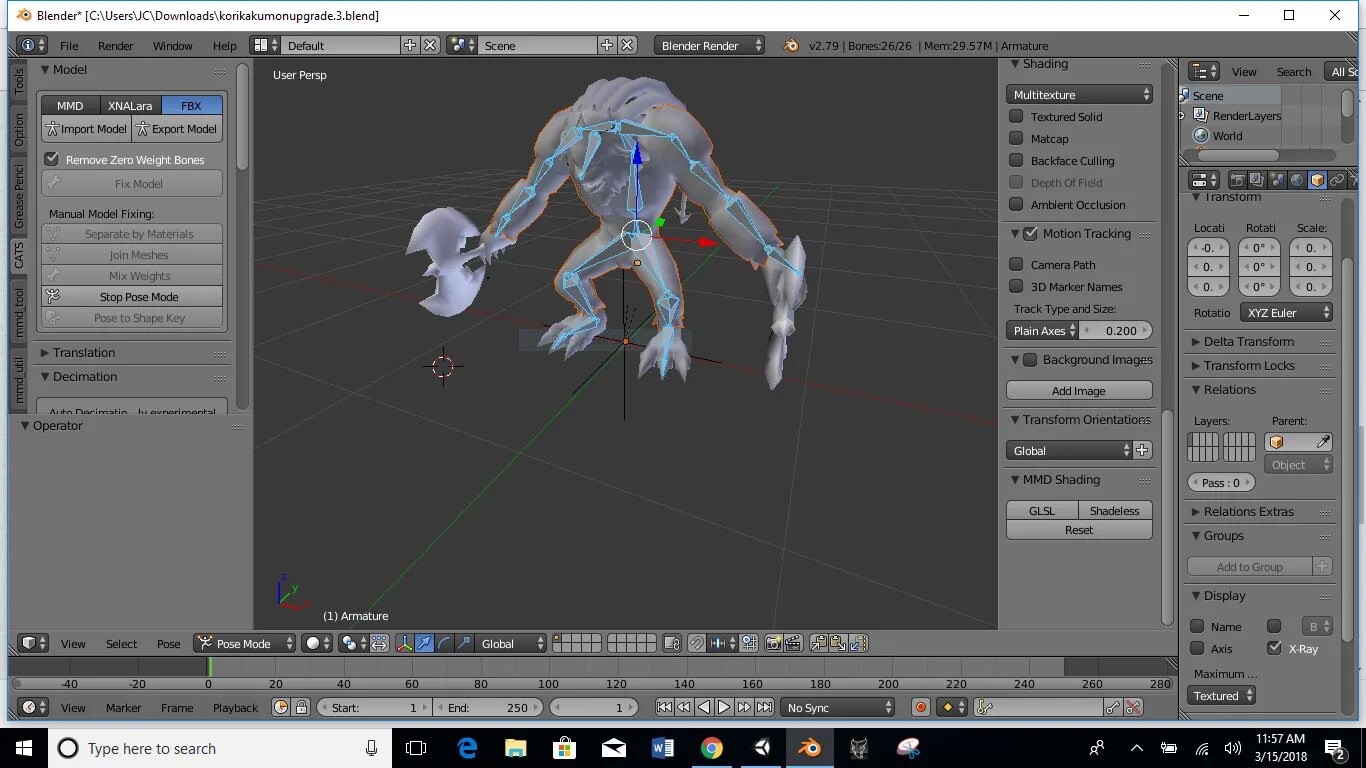Select the XNALara import tab

130,105
